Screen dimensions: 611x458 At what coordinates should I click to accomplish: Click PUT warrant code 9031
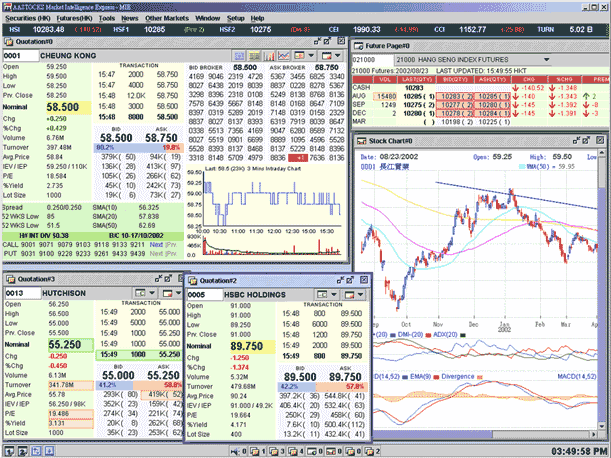pos(28,254)
